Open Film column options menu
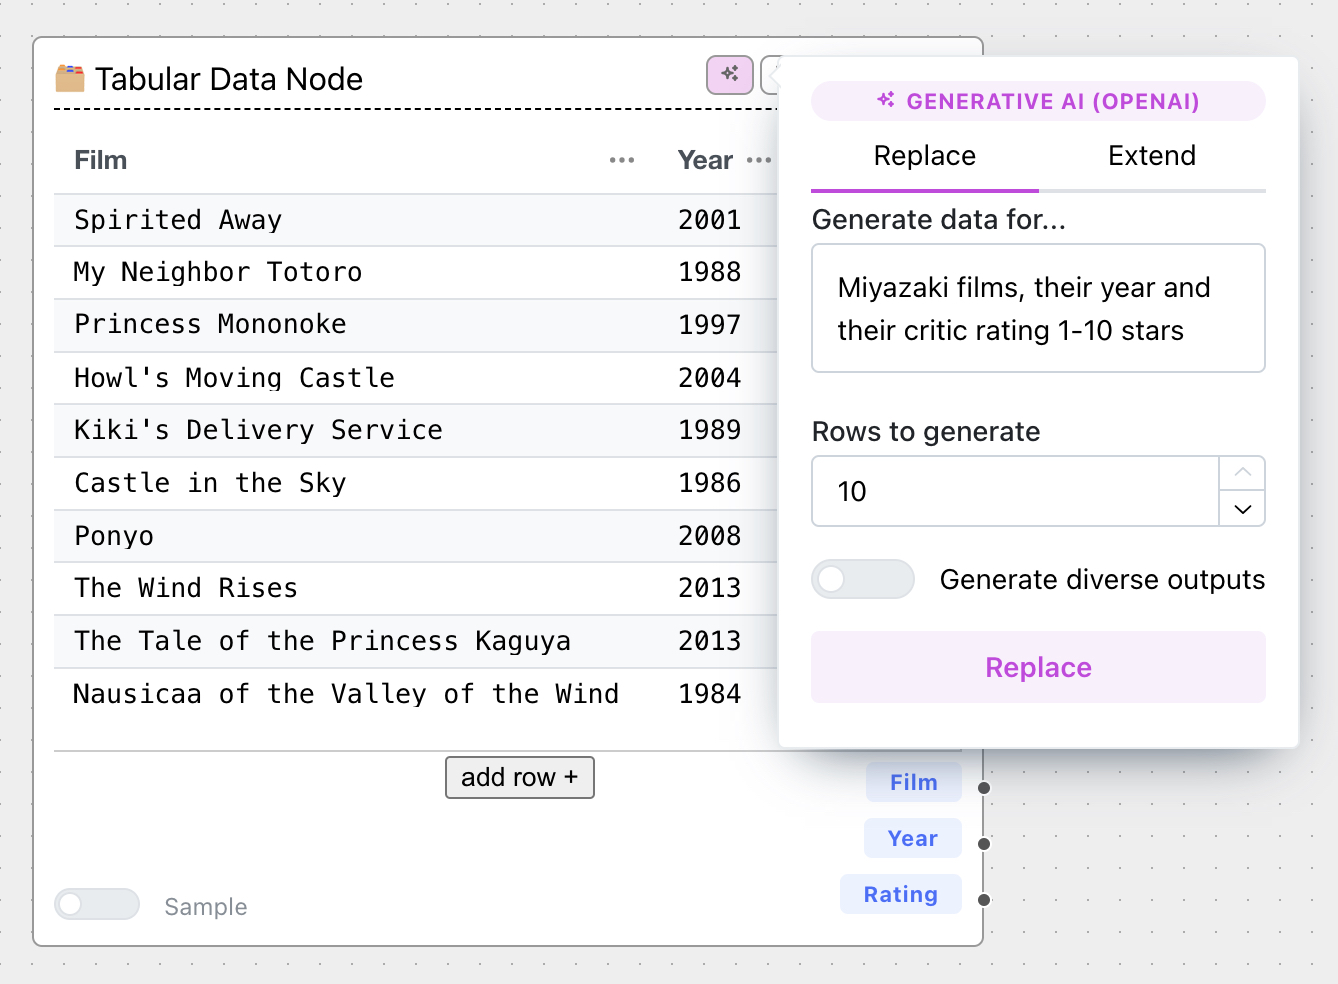This screenshot has width=1338, height=984. [x=621, y=161]
